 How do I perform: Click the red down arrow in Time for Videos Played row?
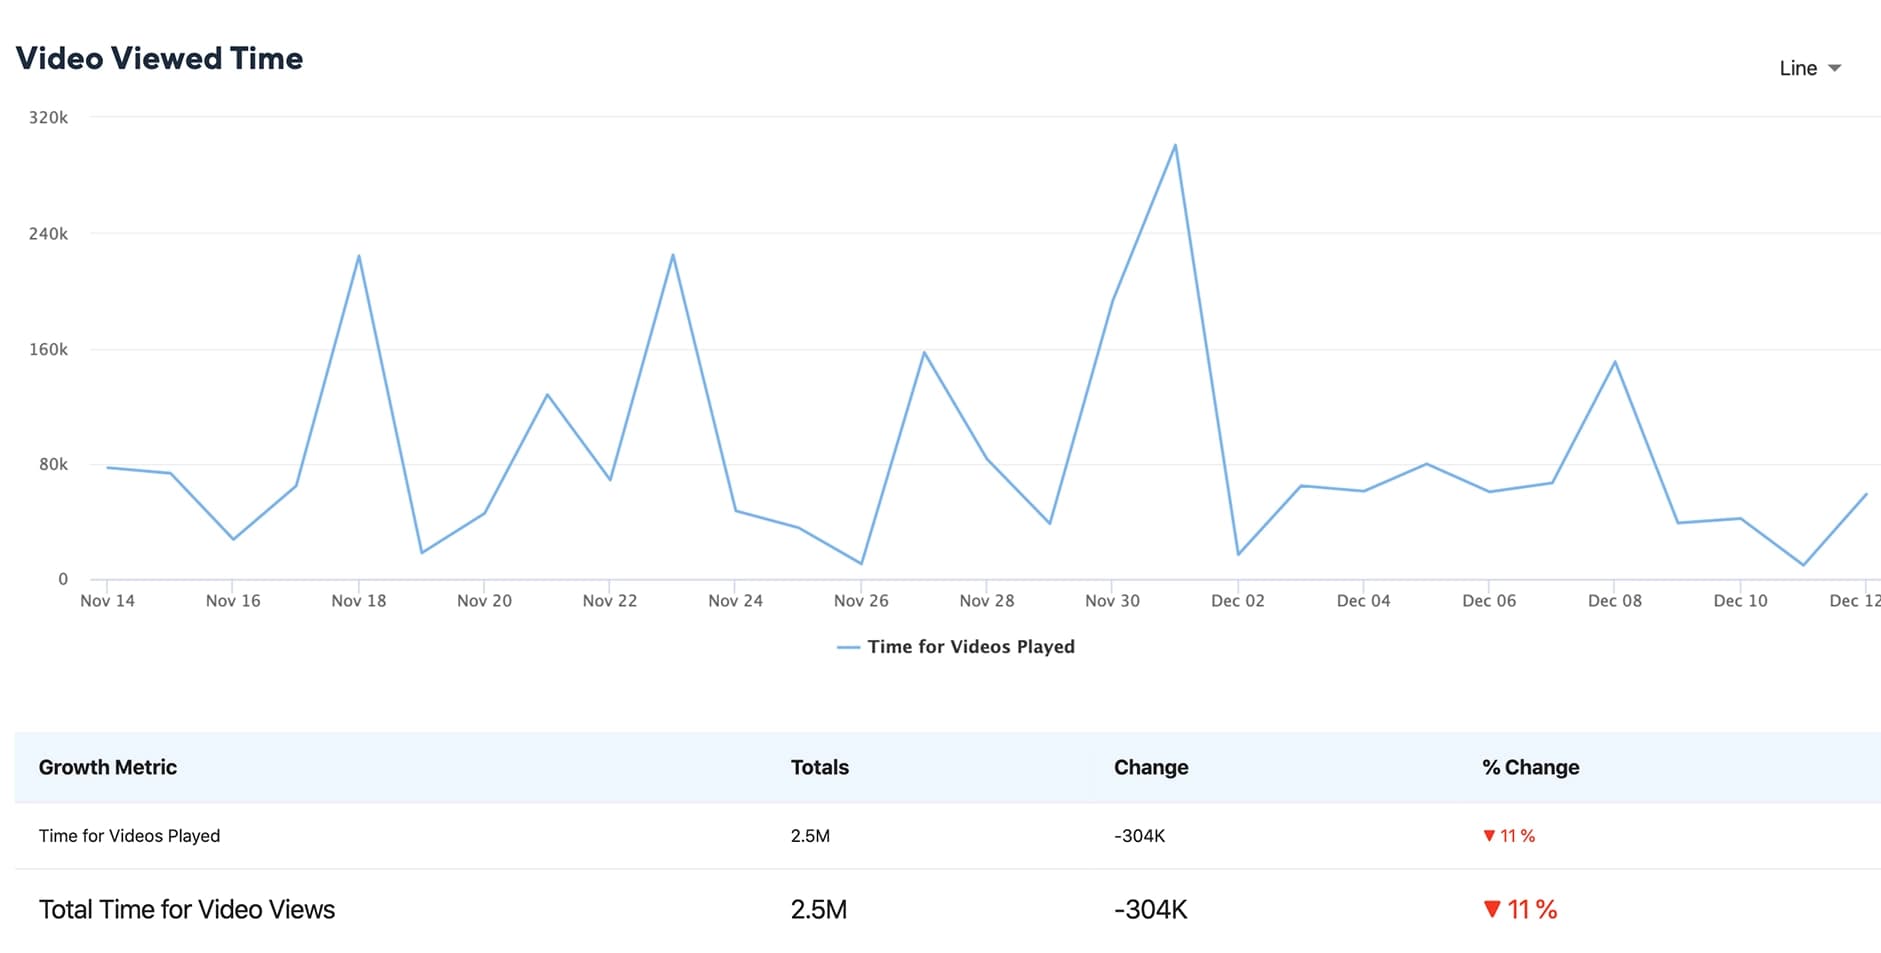click(1489, 836)
